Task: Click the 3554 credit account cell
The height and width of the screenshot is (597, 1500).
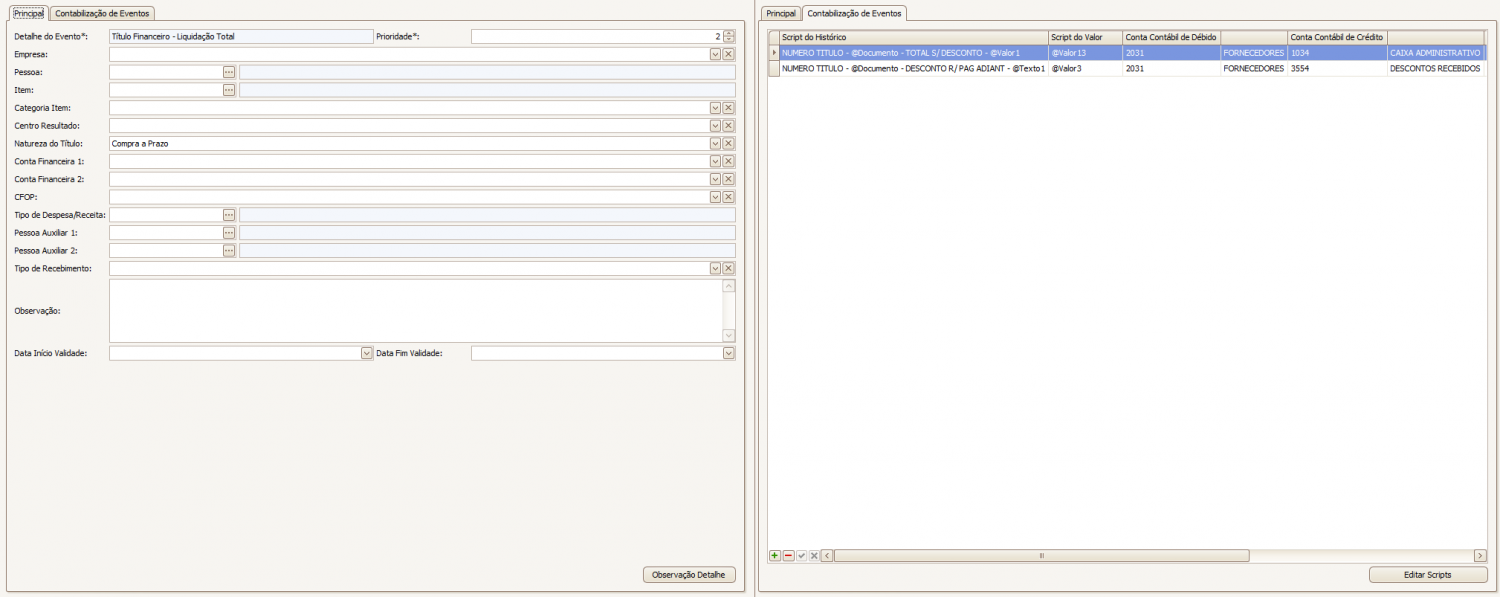Action: coord(1337,69)
